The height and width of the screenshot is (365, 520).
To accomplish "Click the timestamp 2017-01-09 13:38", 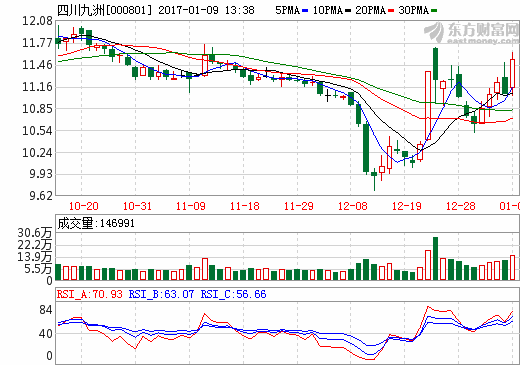I will coord(206,10).
